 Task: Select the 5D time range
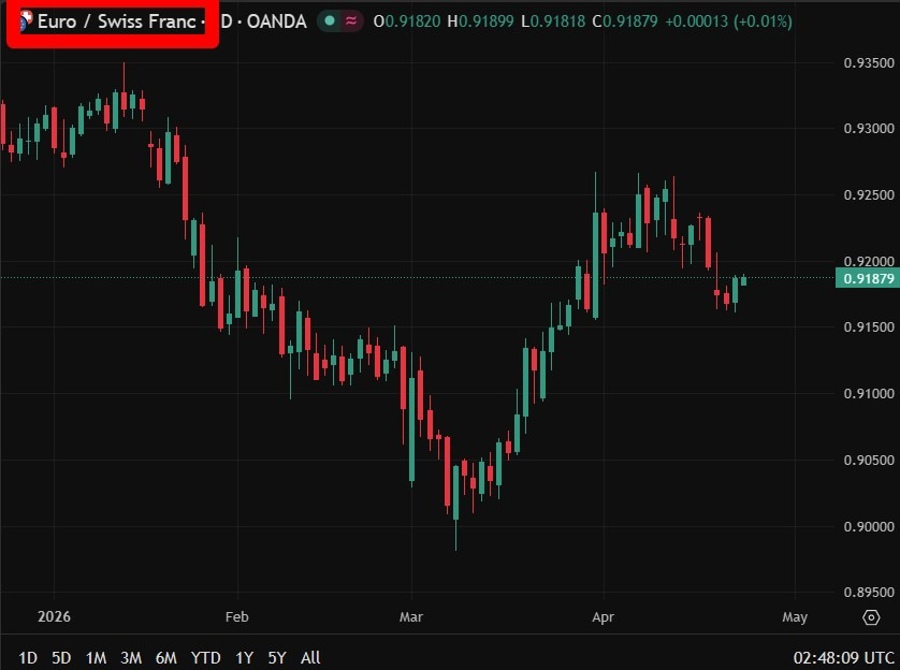tap(61, 657)
